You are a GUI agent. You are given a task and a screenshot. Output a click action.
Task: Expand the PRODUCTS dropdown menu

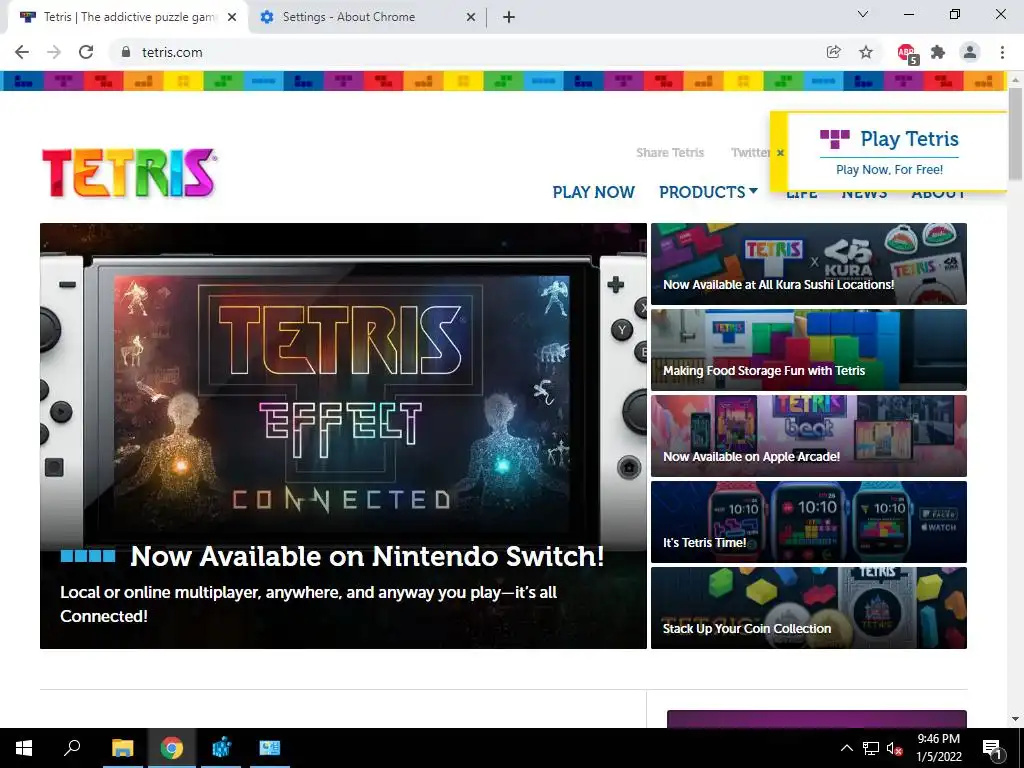click(x=708, y=192)
